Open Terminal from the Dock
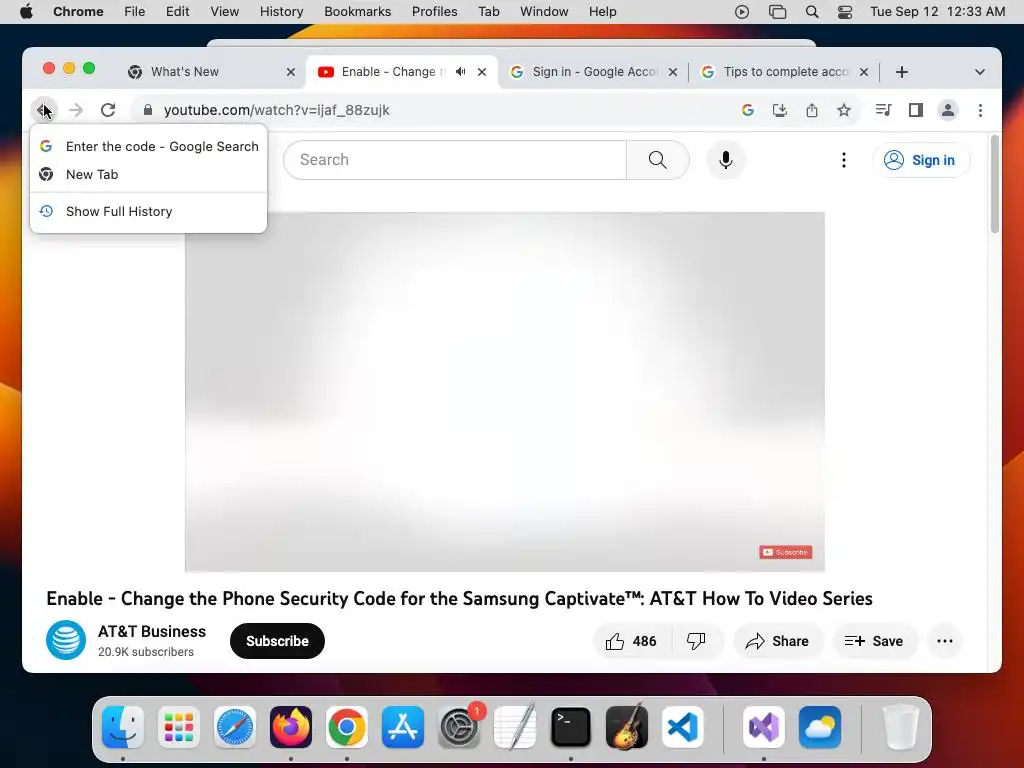The width and height of the screenshot is (1024, 768). click(x=571, y=727)
